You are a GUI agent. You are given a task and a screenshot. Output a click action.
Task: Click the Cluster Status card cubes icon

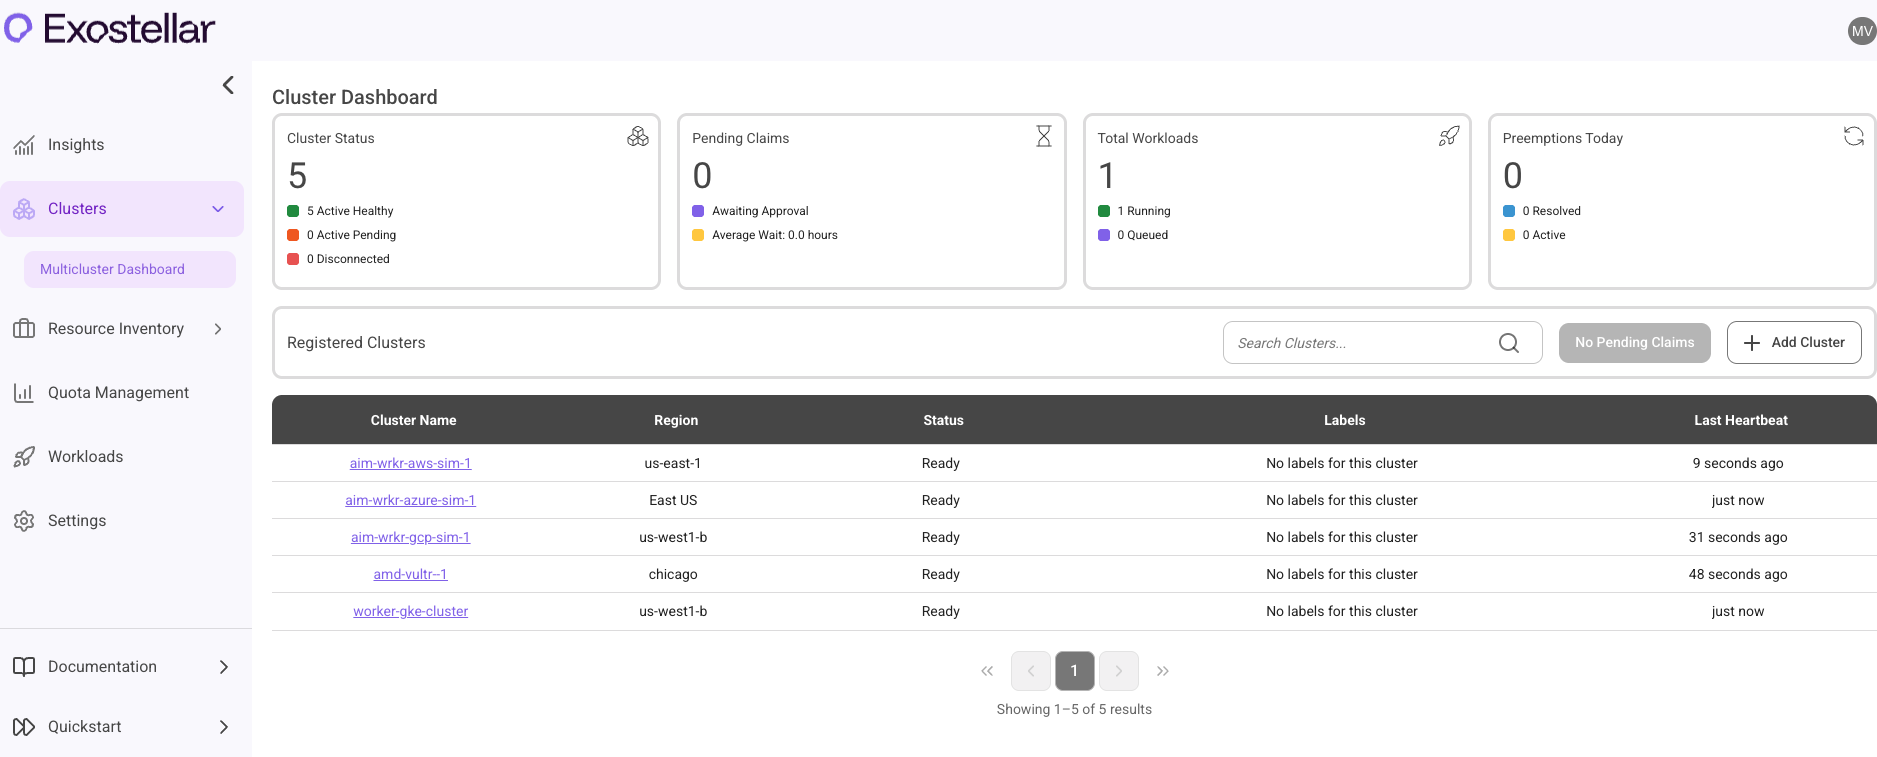pos(638,136)
